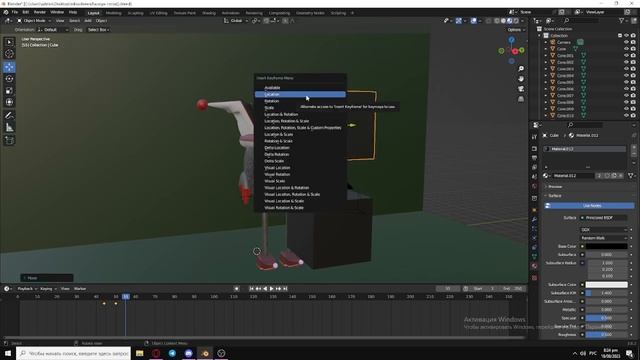Choose Available in Insert Keyframe menu
The width and height of the screenshot is (640, 360).
pos(300,88)
